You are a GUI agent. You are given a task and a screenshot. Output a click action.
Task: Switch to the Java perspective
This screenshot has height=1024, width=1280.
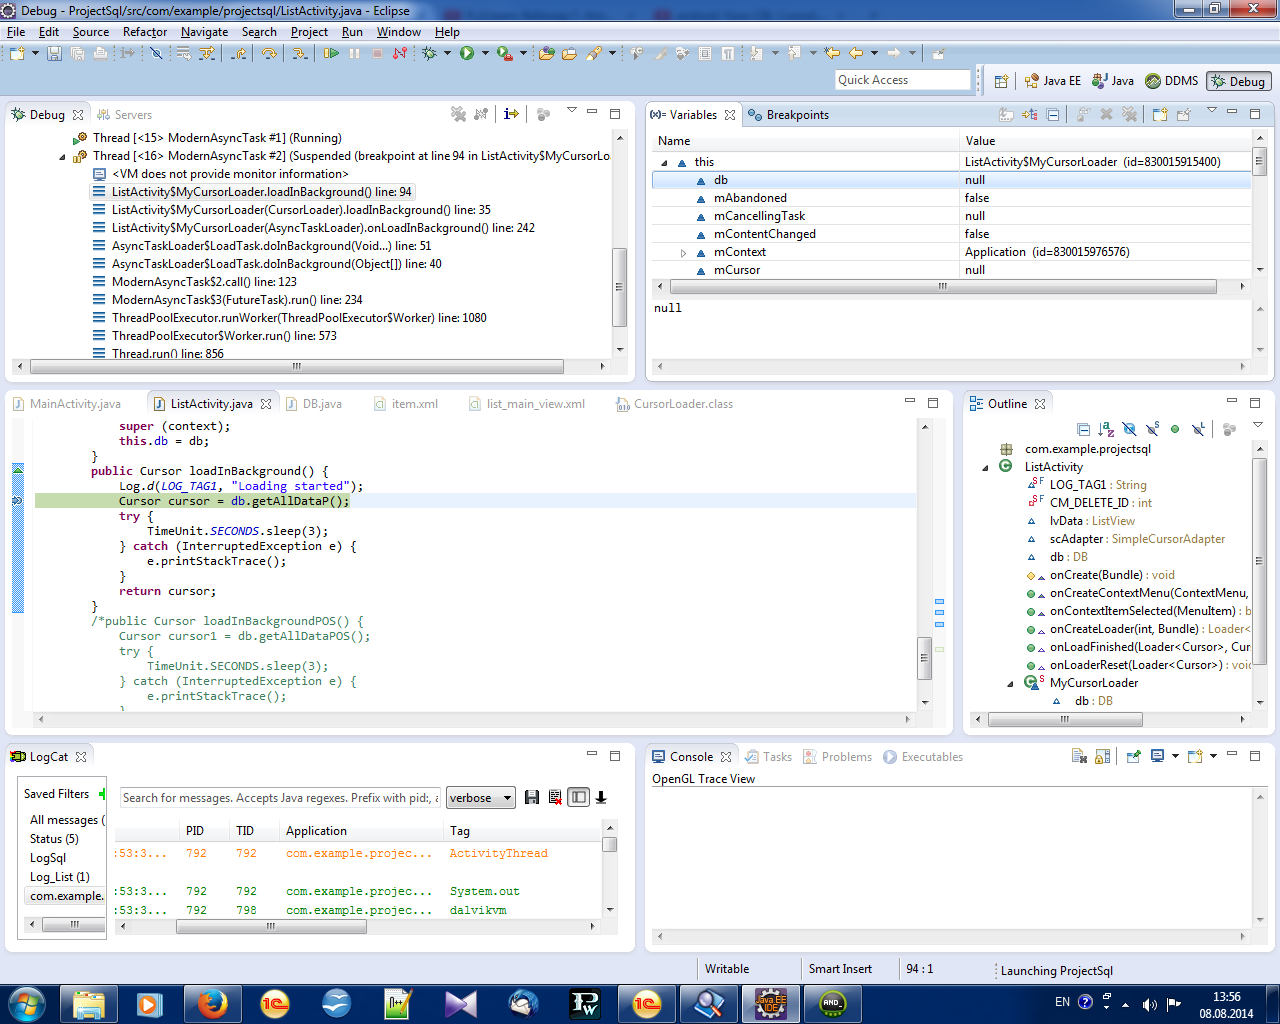point(1113,81)
